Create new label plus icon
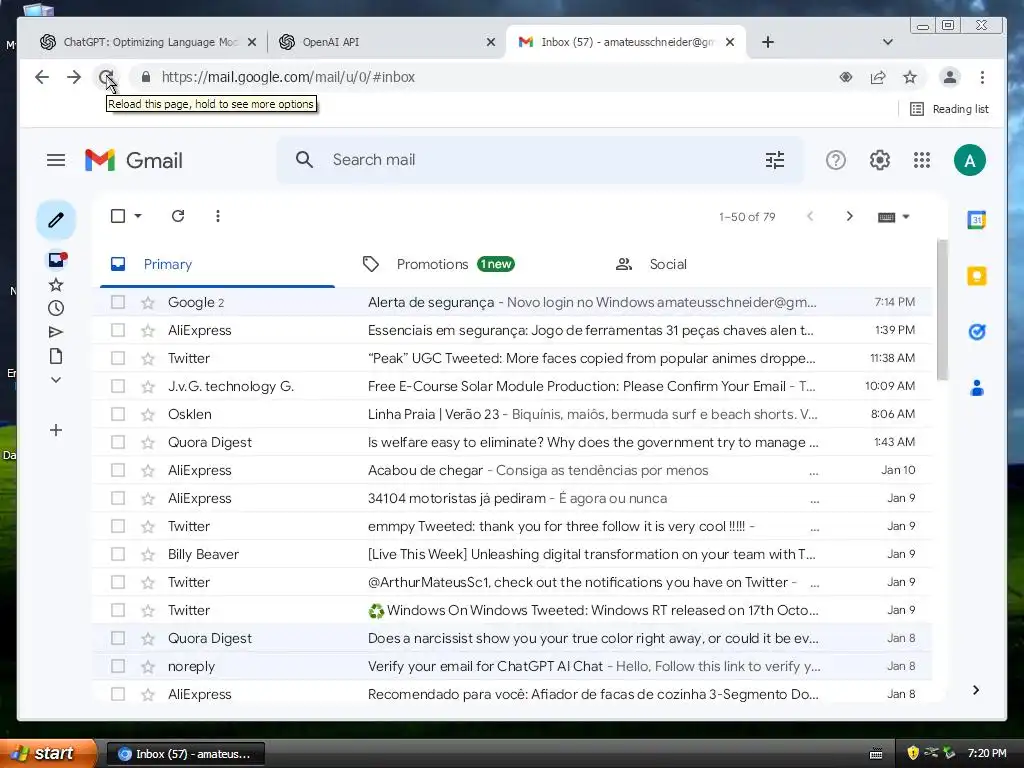 pyautogui.click(x=56, y=430)
